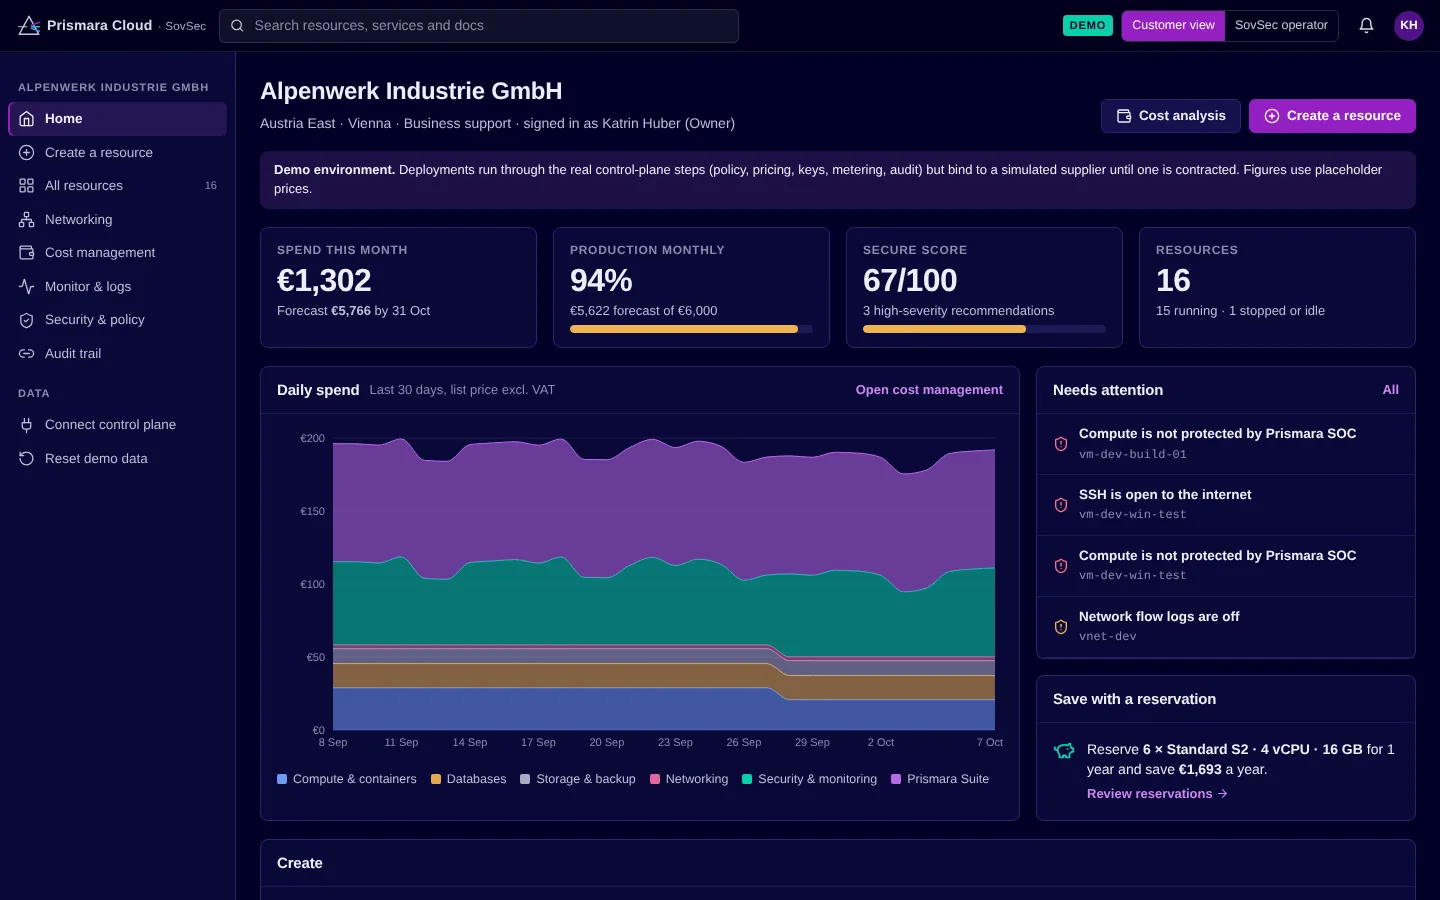Screen dimensions: 1440x900
Task: Click the production monthly budget progress bar
Action: (x=691, y=329)
